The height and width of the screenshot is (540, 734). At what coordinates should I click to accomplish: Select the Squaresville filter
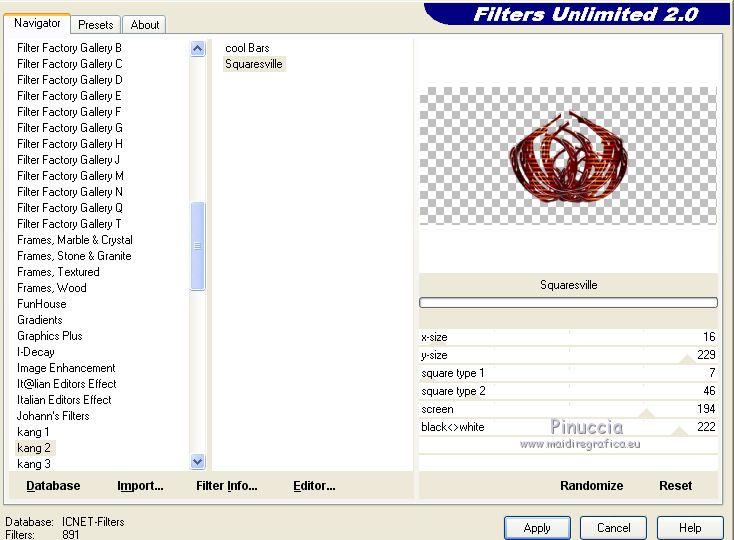pos(254,64)
